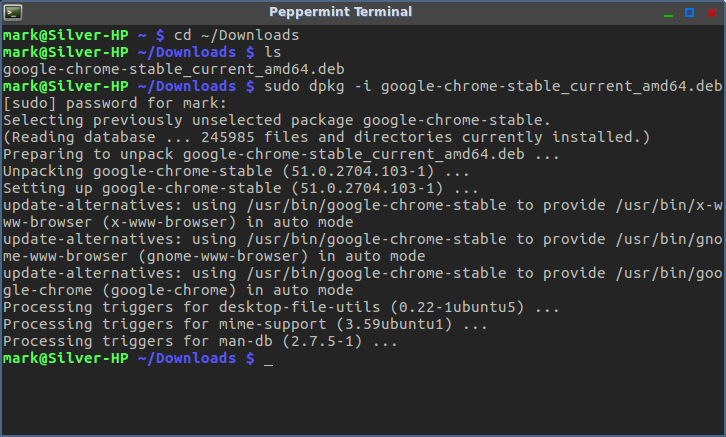726x437 pixels.
Task: Click the 'sudo dpkg -i' command text
Action: click(318, 87)
